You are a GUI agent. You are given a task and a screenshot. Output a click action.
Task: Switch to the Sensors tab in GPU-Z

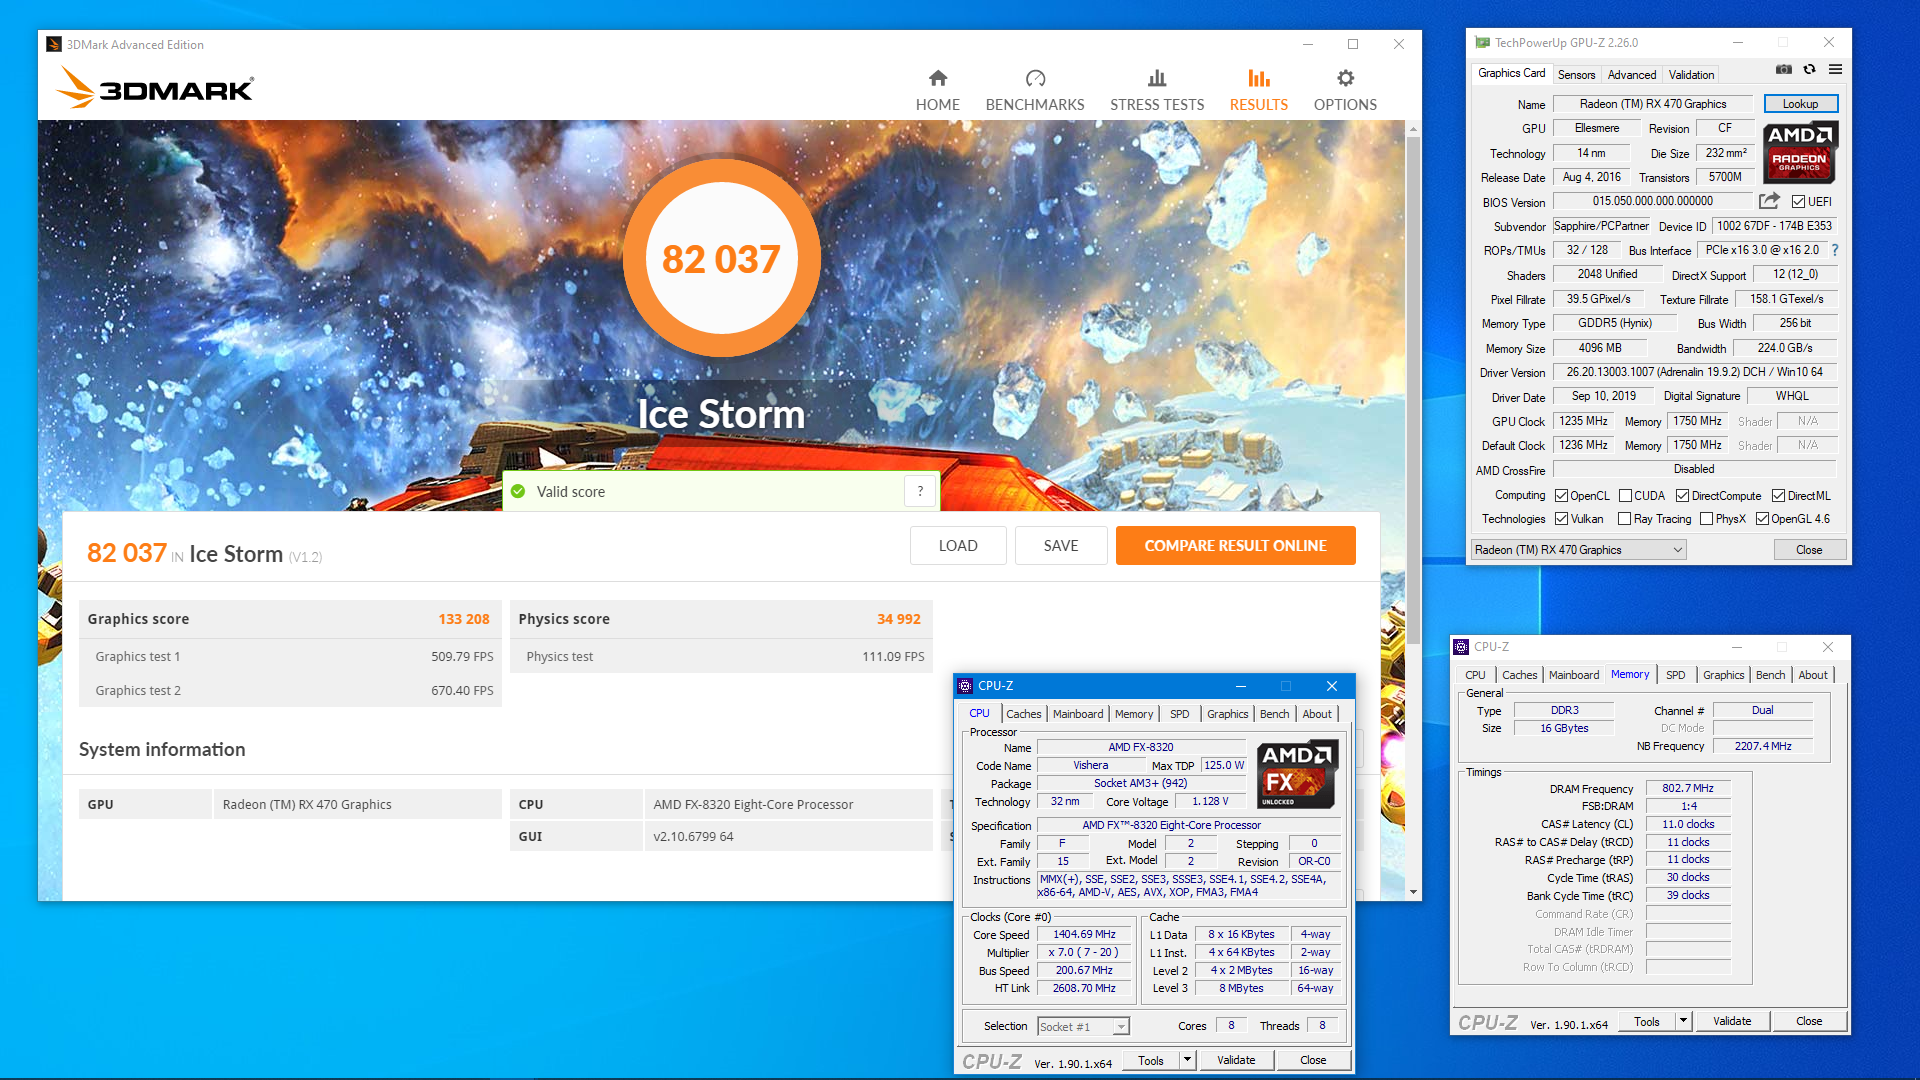point(1576,75)
